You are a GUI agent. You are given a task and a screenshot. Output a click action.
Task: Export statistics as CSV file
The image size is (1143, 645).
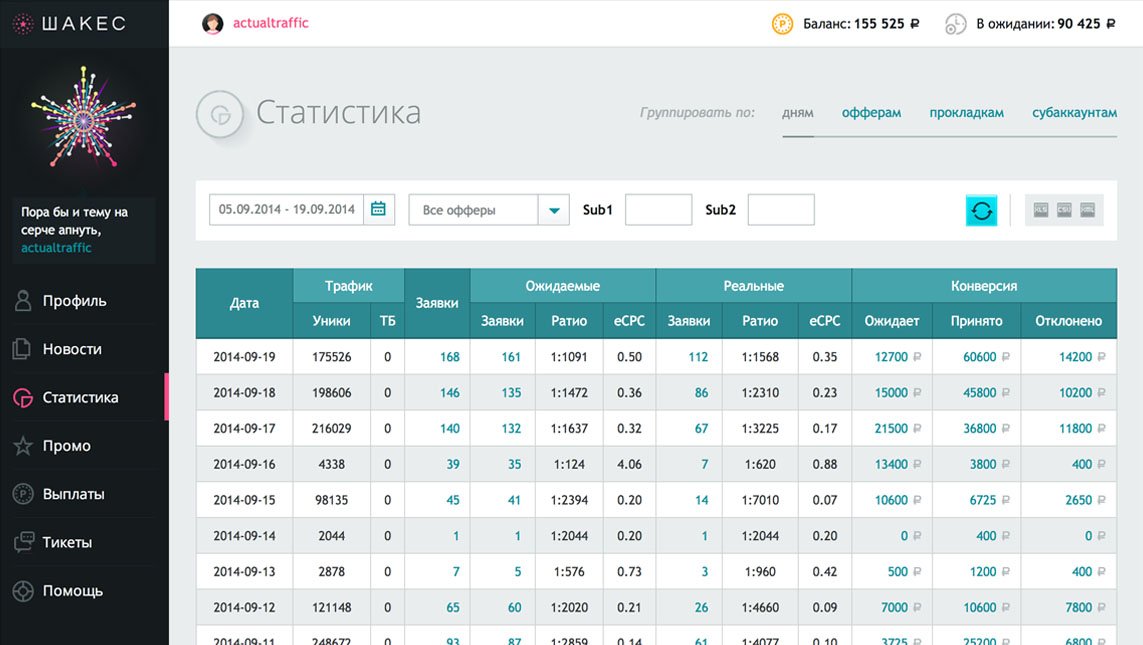(1064, 210)
